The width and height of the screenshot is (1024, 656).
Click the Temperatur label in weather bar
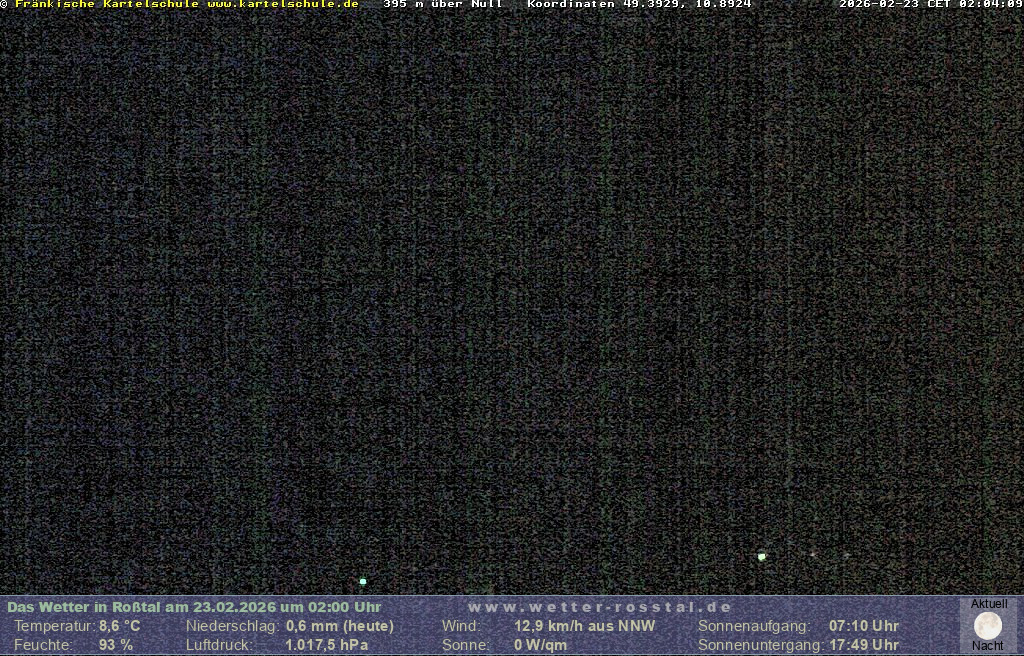coord(53,626)
